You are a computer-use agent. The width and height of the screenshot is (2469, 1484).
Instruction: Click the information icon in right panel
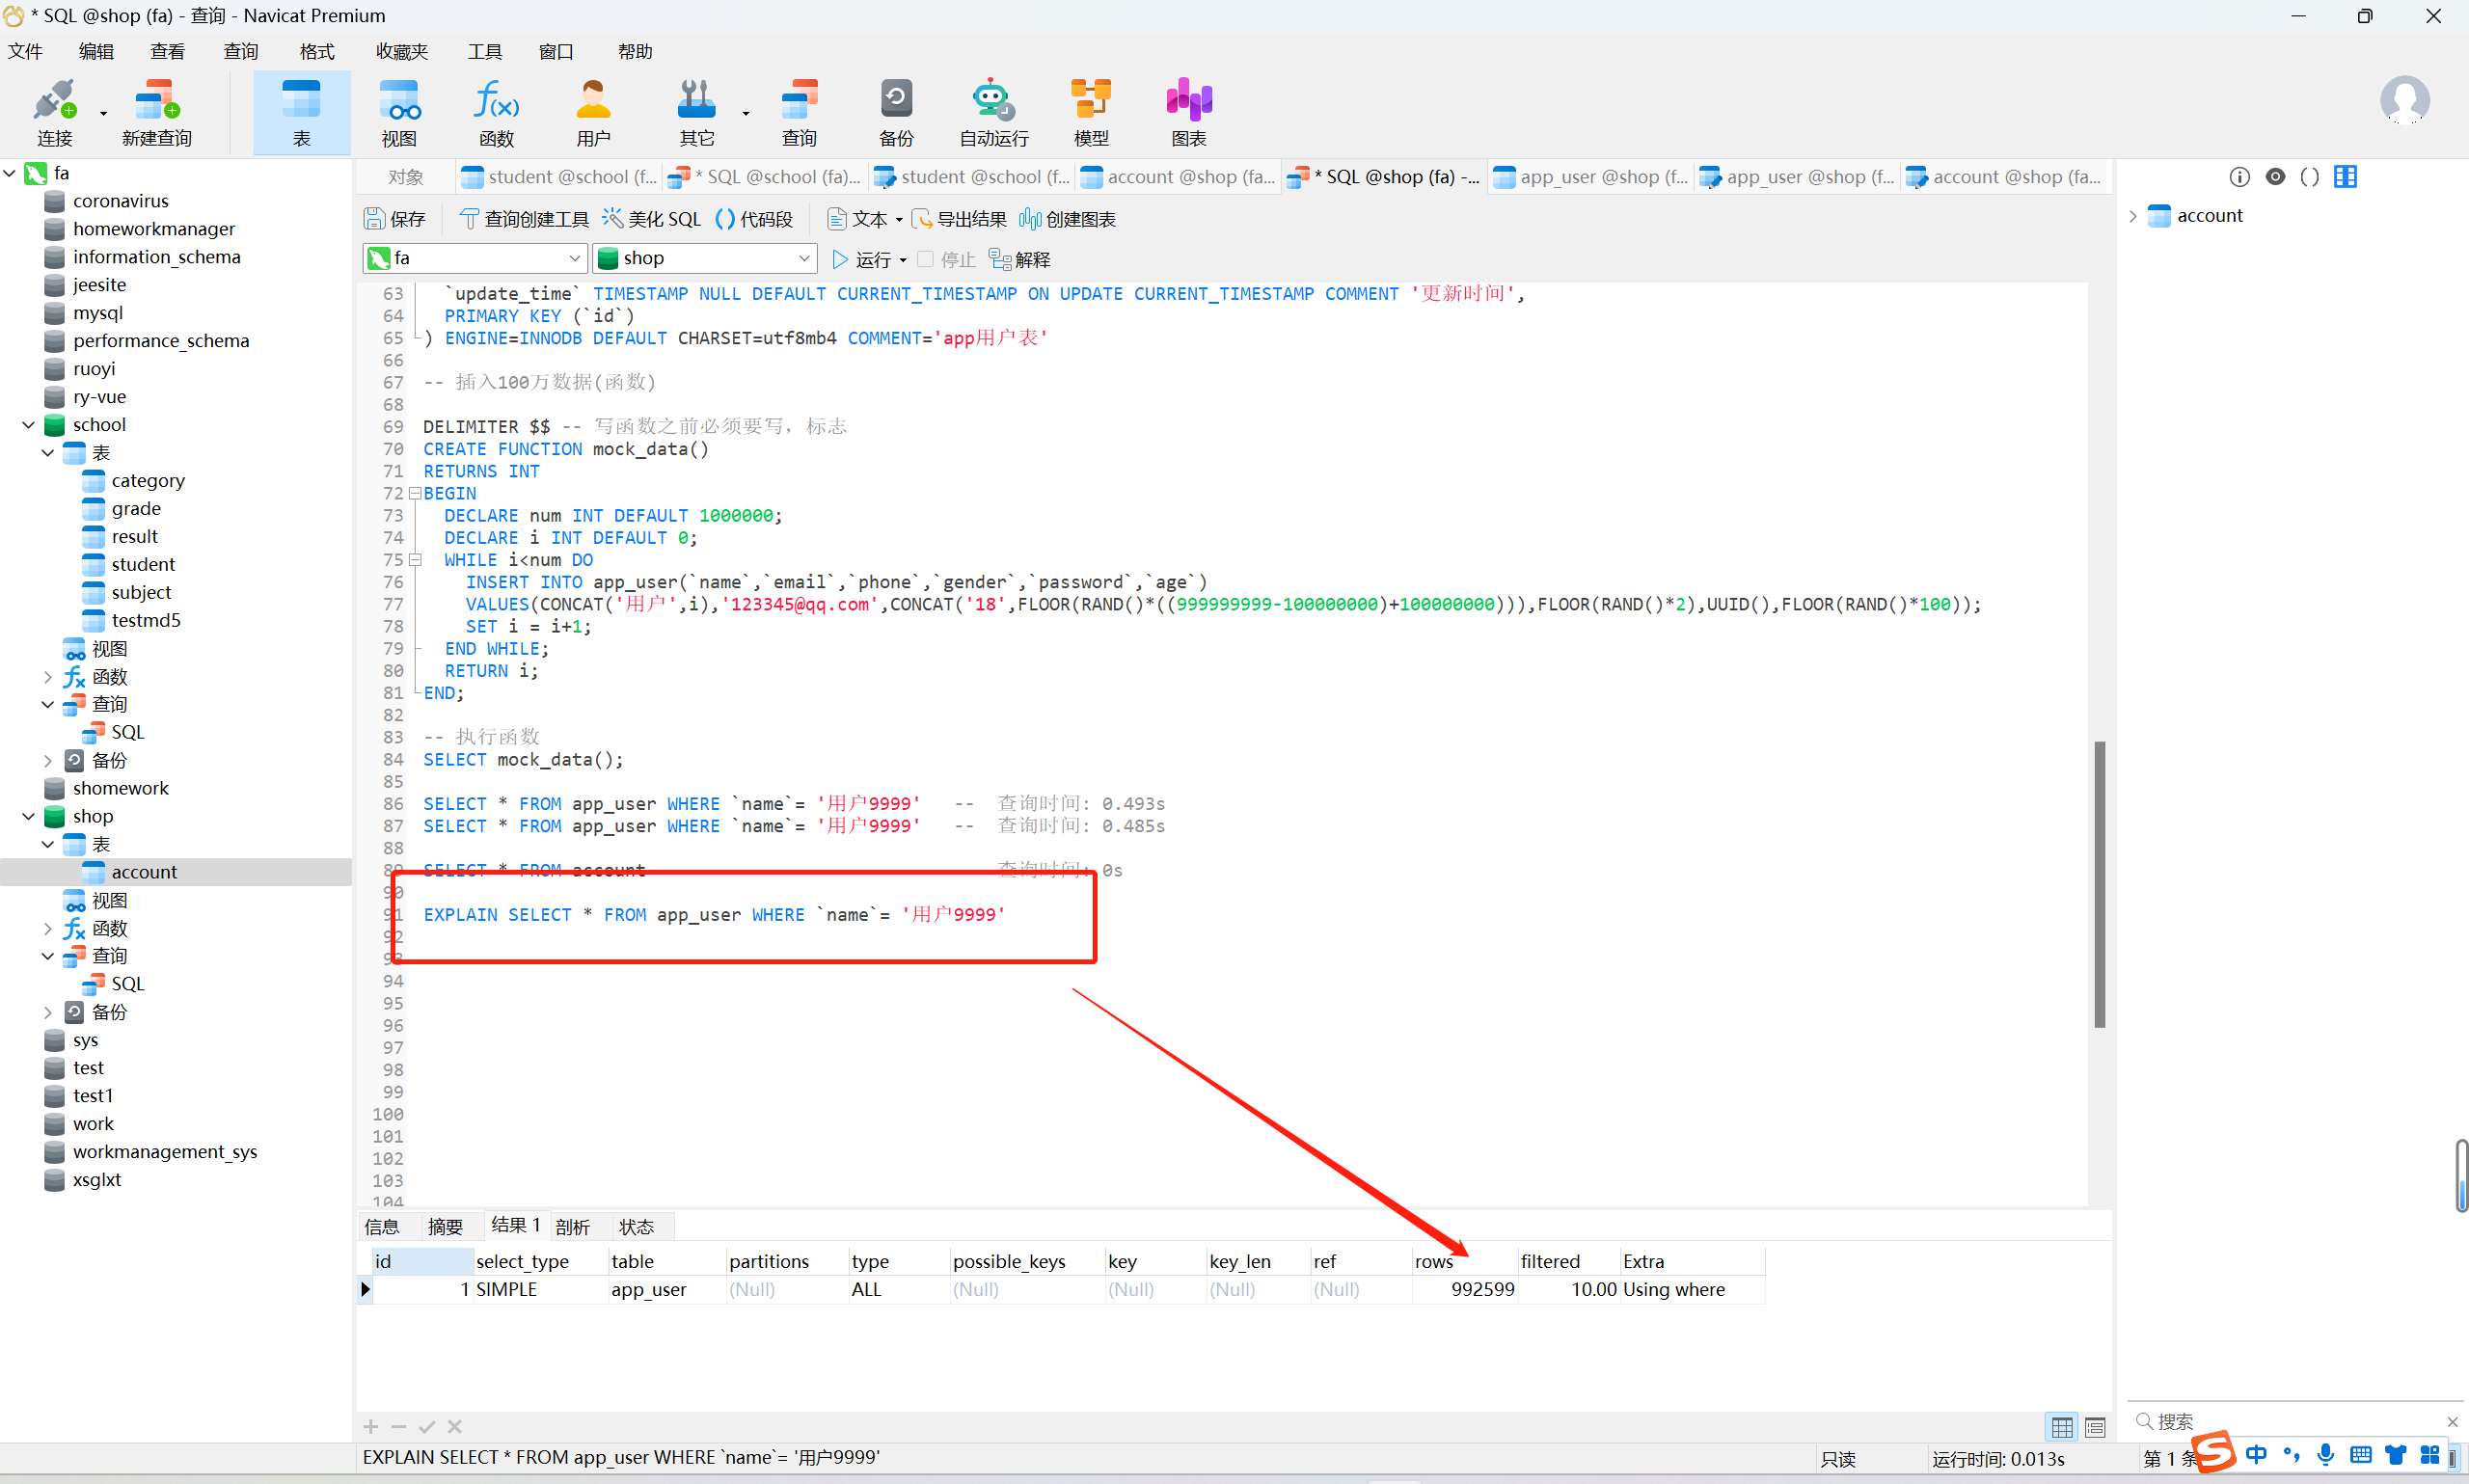[x=2239, y=177]
